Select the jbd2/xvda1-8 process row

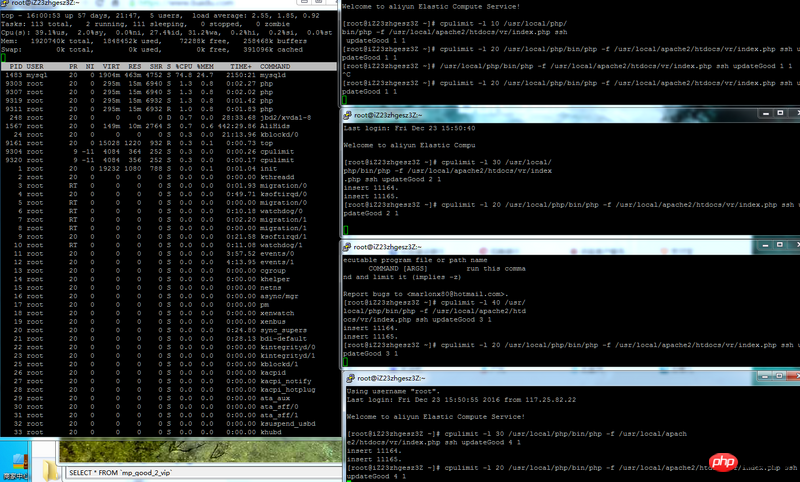point(170,118)
